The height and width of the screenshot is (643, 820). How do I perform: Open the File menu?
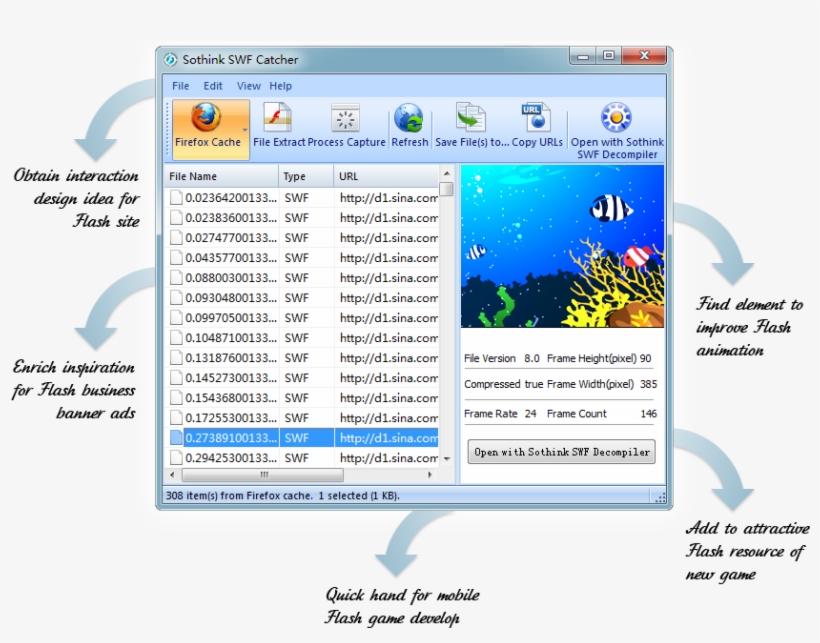coord(180,86)
